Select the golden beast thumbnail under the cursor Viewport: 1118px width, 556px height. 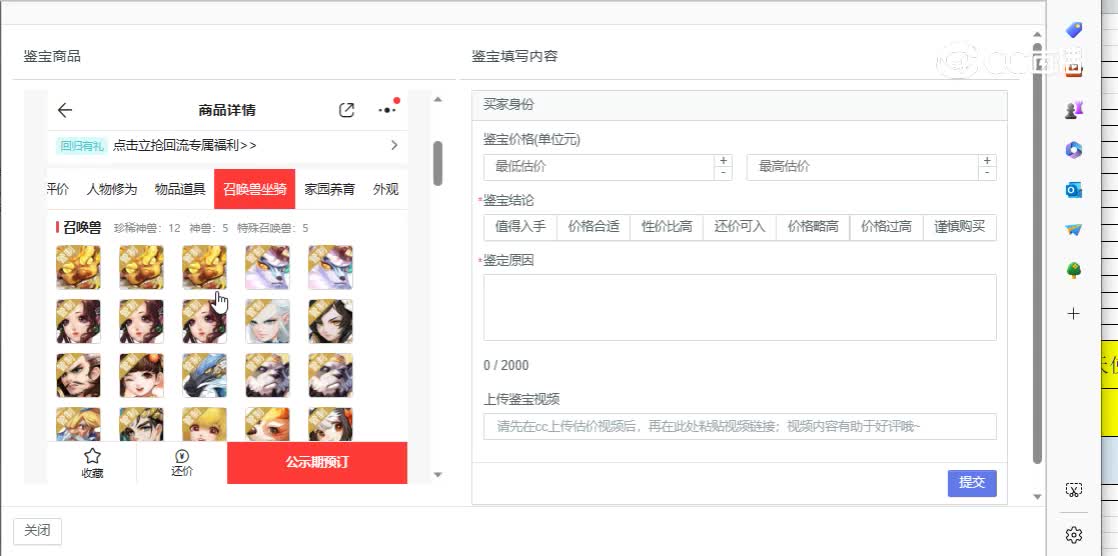coord(204,267)
